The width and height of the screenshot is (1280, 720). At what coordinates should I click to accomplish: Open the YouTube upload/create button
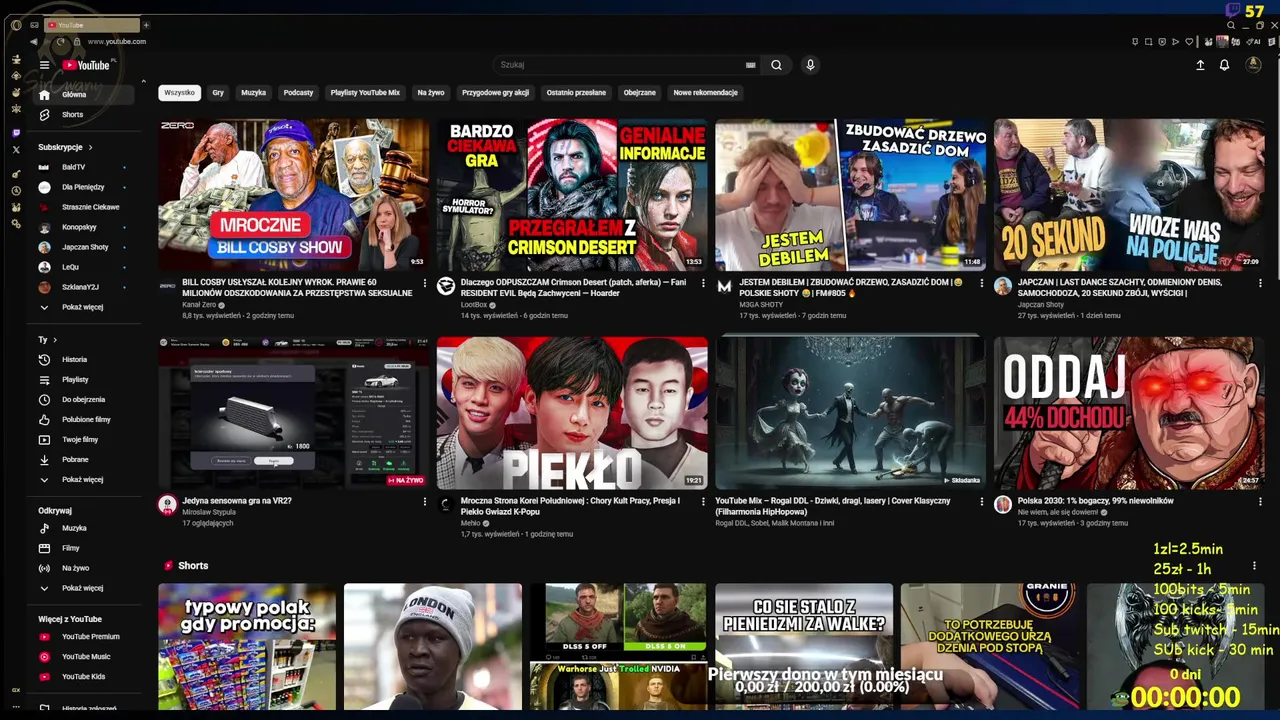click(x=1200, y=65)
